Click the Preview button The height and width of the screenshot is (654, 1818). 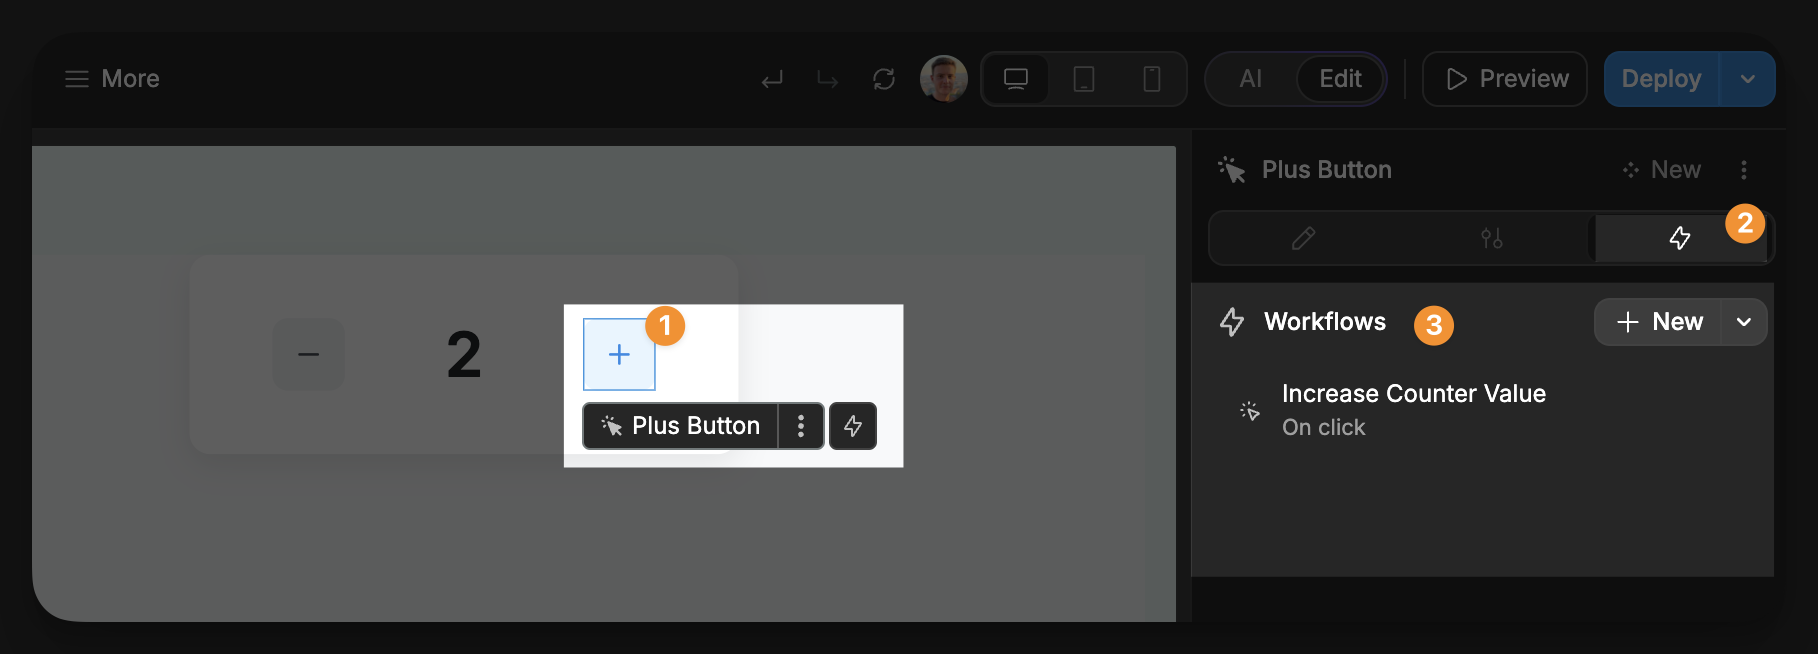[x=1504, y=78]
